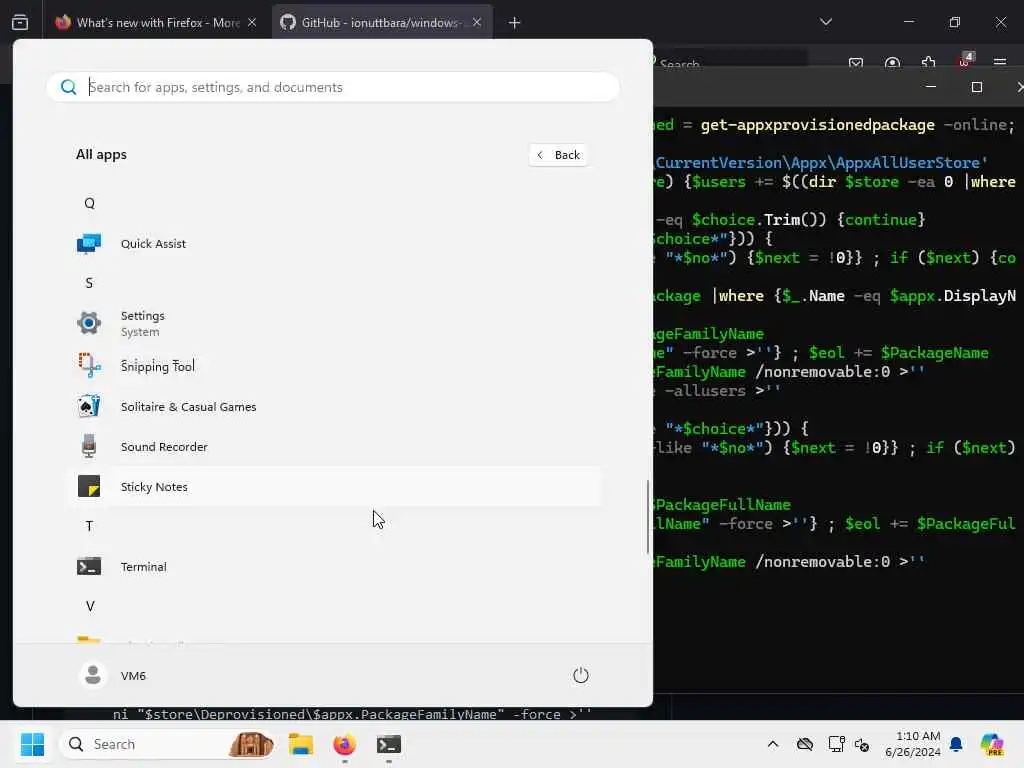The width and height of the screenshot is (1024, 768).
Task: Click the display network tray icon
Action: [836, 744]
